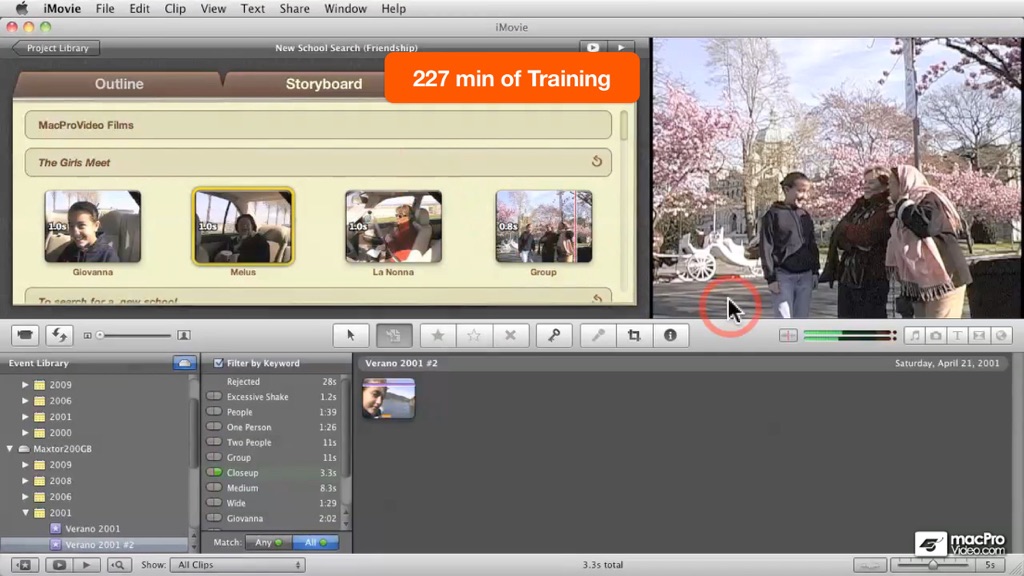This screenshot has height=576, width=1024.
Task: Open the Share menu
Action: point(295,8)
